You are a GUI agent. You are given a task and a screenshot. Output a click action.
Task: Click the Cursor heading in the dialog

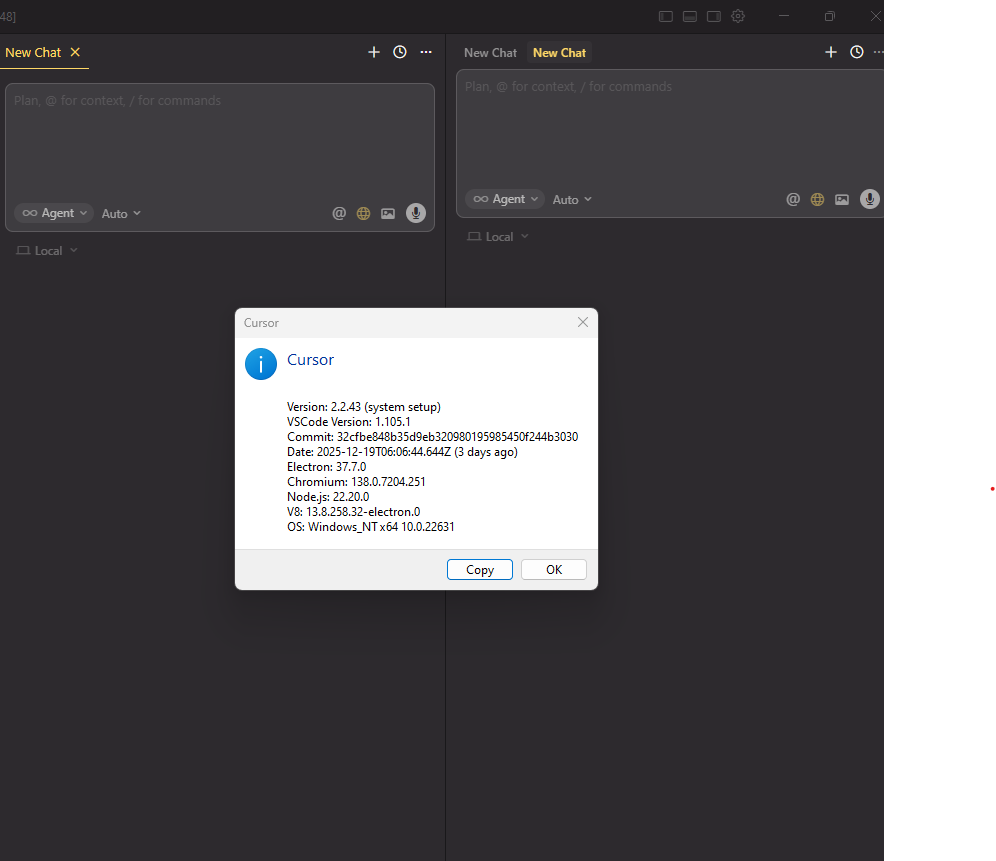tap(311, 360)
